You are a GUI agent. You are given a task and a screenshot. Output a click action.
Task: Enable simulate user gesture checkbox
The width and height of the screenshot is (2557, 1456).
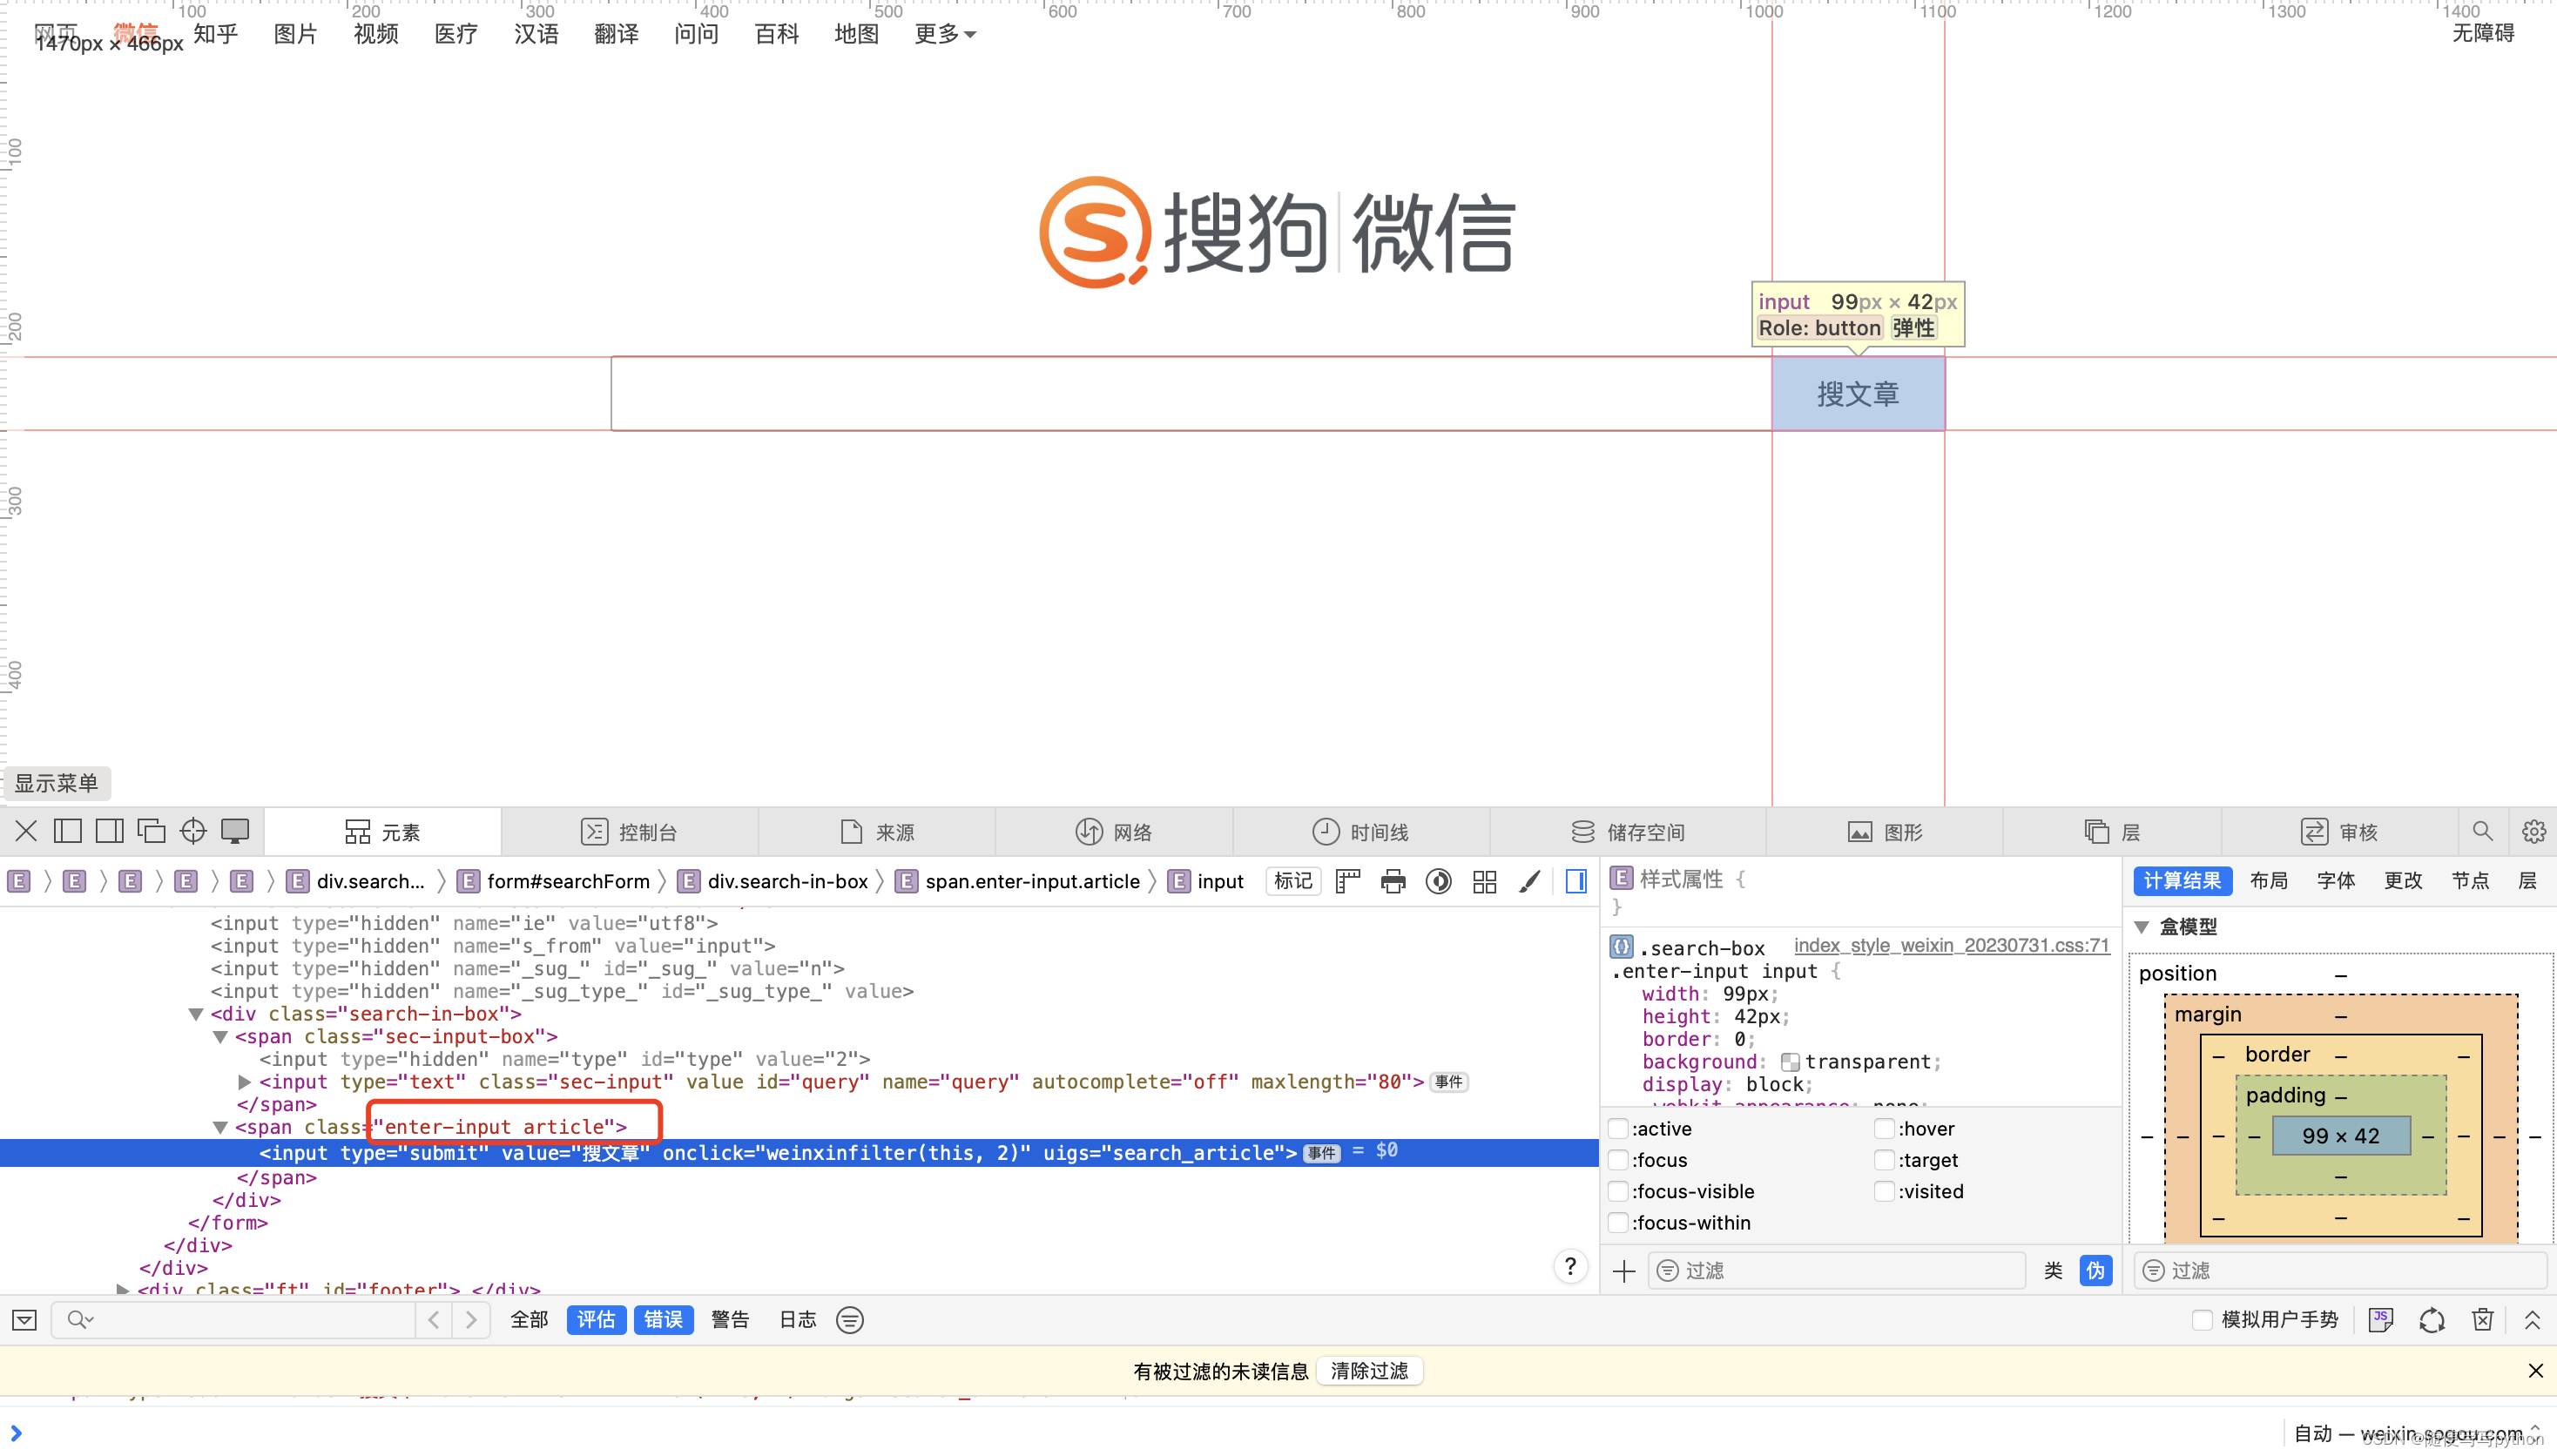pos(2201,1320)
